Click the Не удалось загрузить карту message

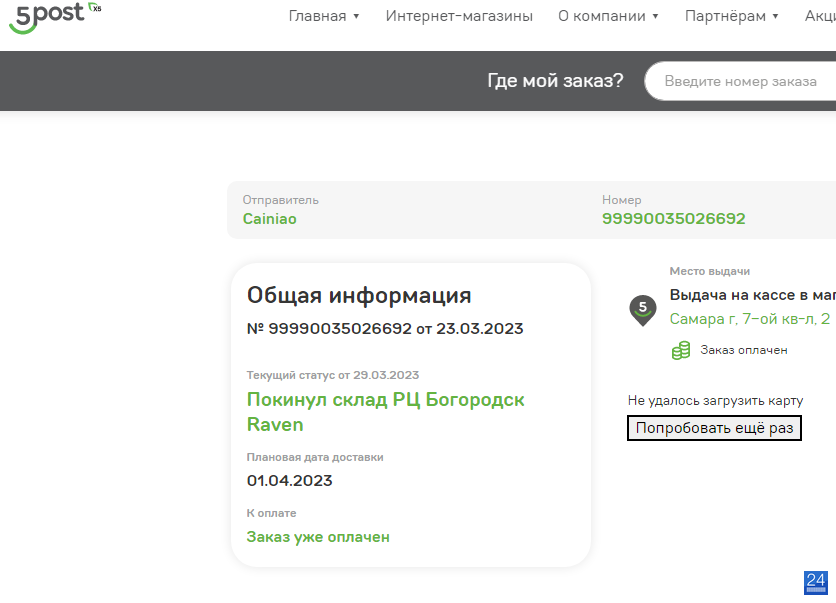(x=715, y=401)
